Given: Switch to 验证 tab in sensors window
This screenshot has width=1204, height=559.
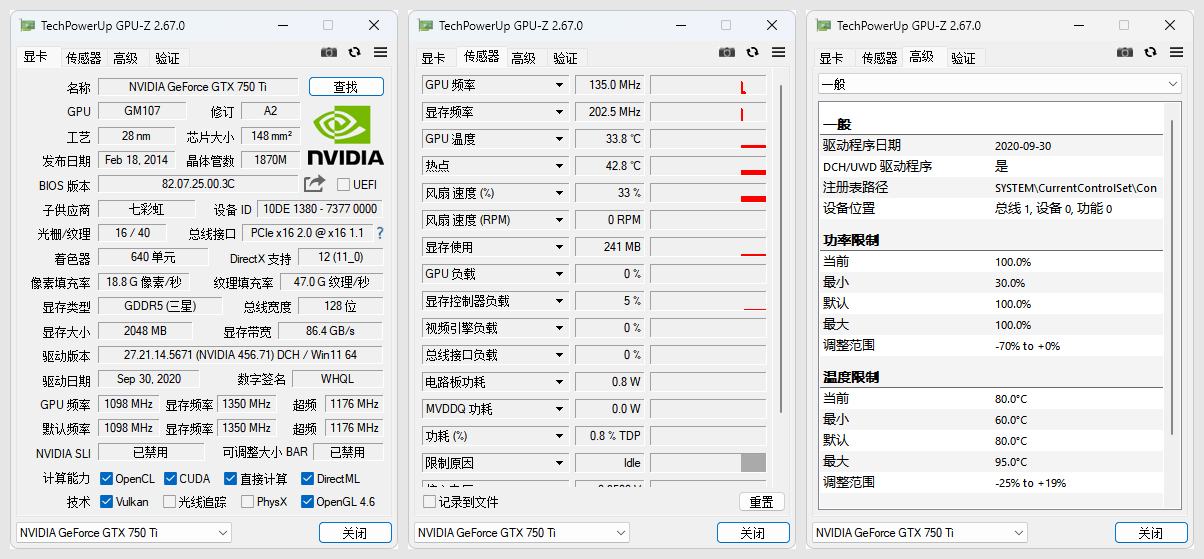Looking at the screenshot, I should pos(566,58).
